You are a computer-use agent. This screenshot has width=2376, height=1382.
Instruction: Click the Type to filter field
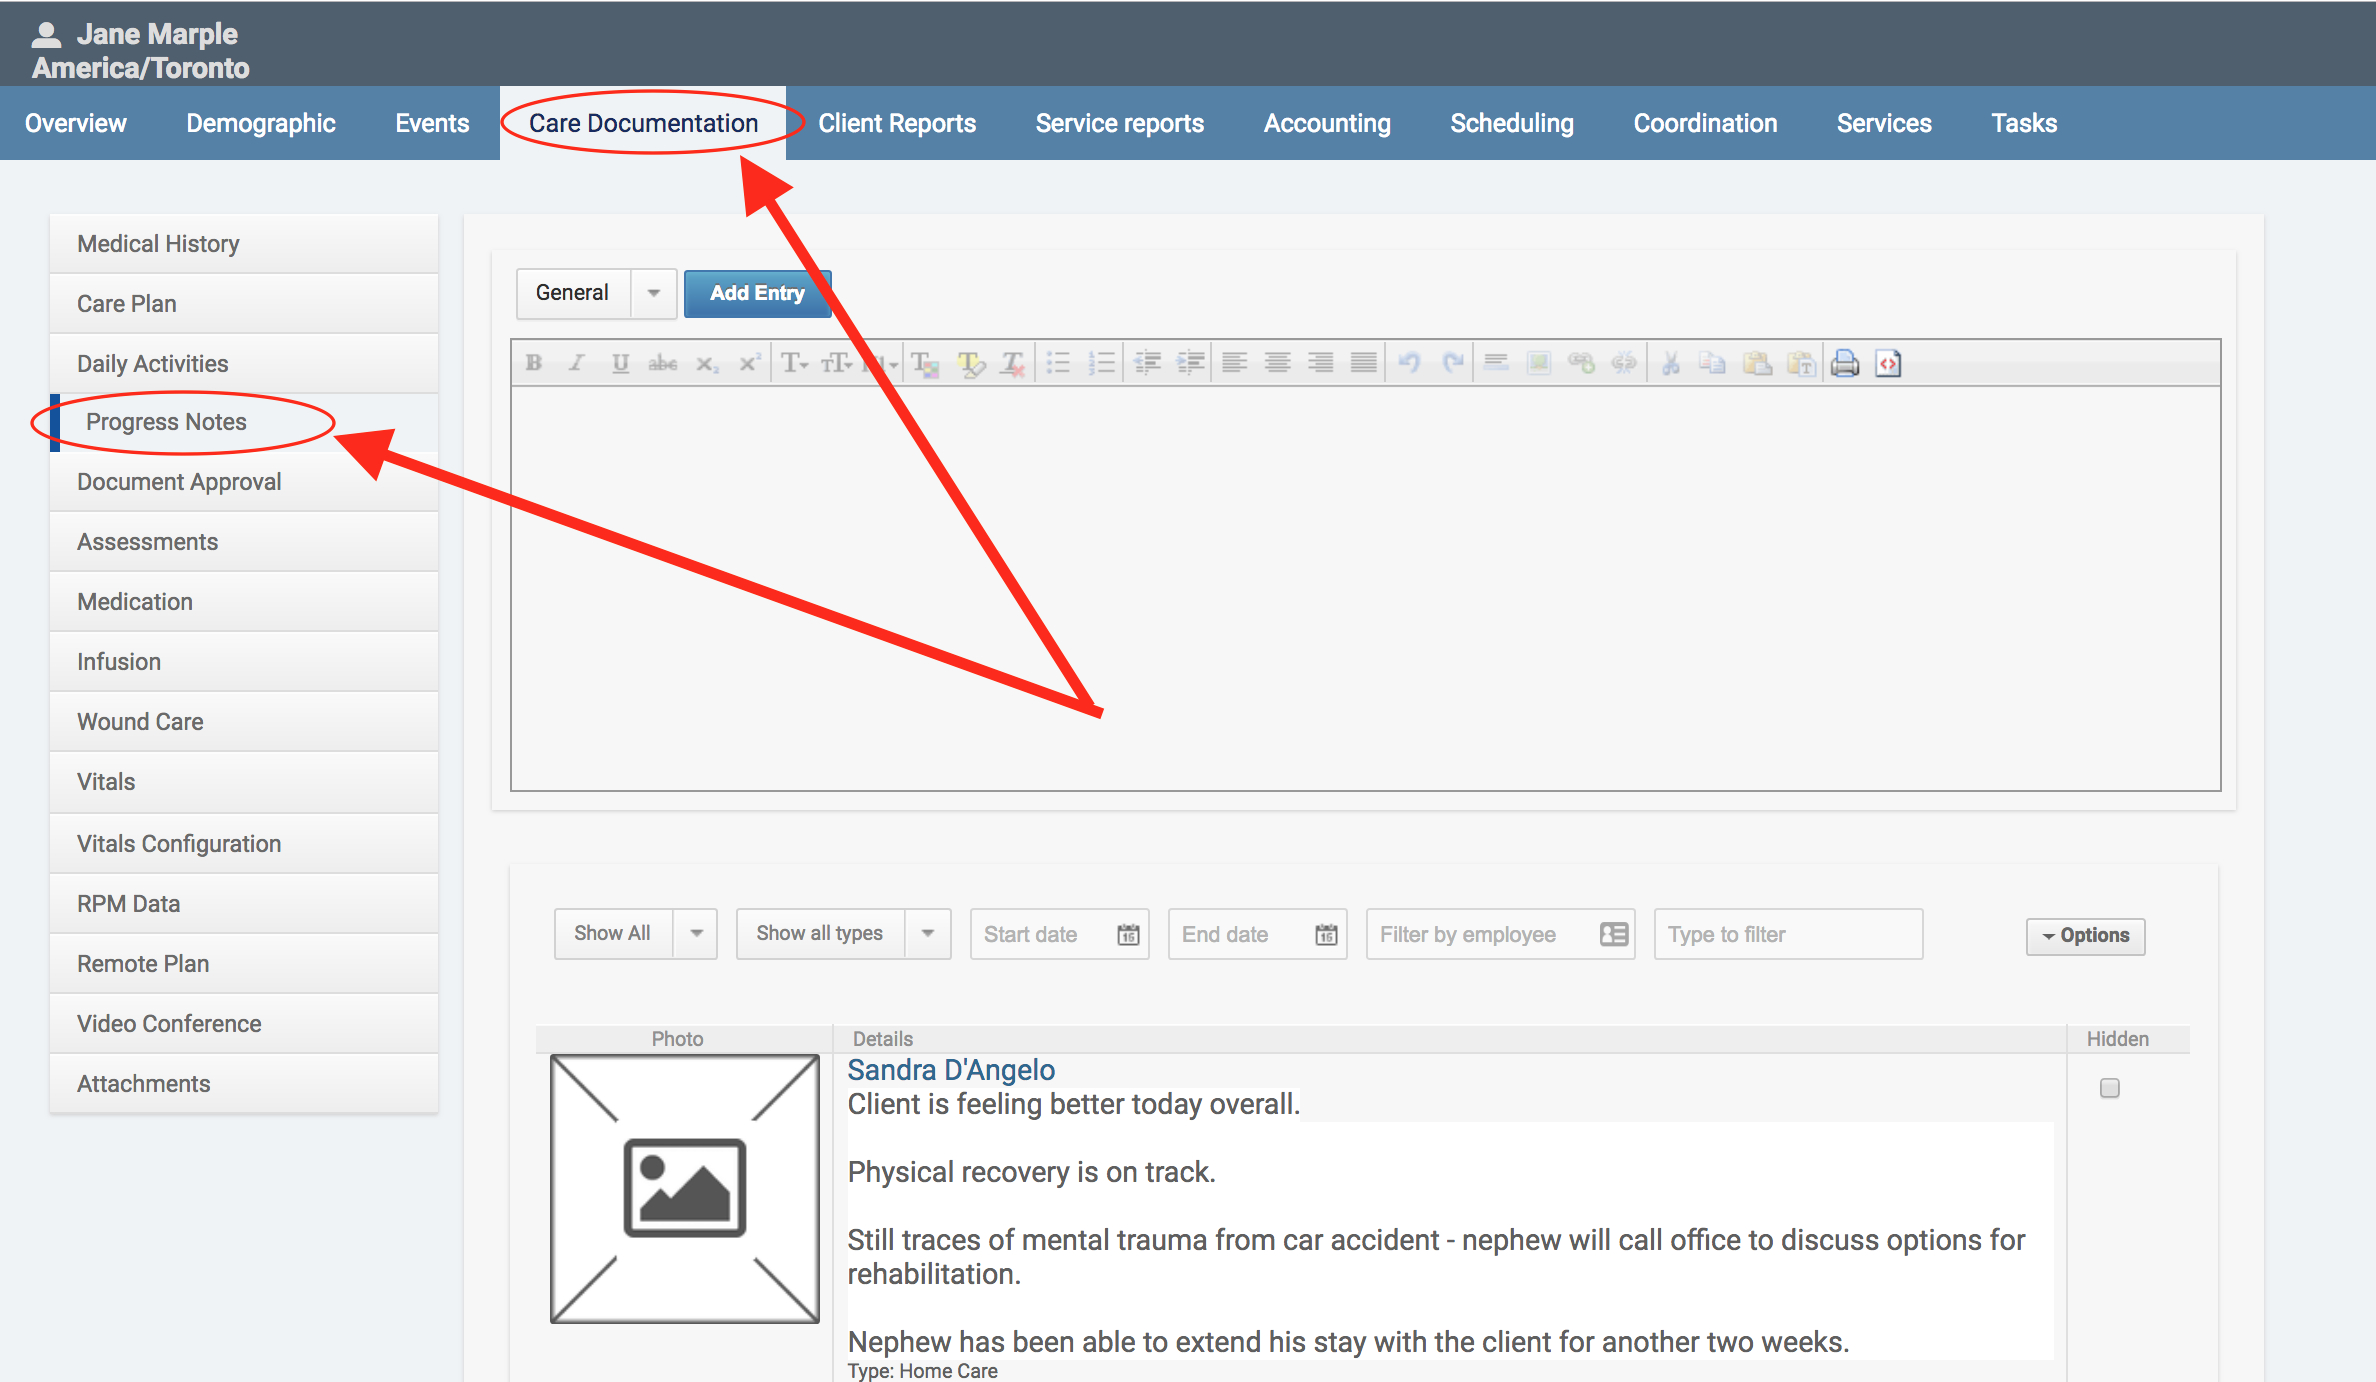tap(1787, 934)
